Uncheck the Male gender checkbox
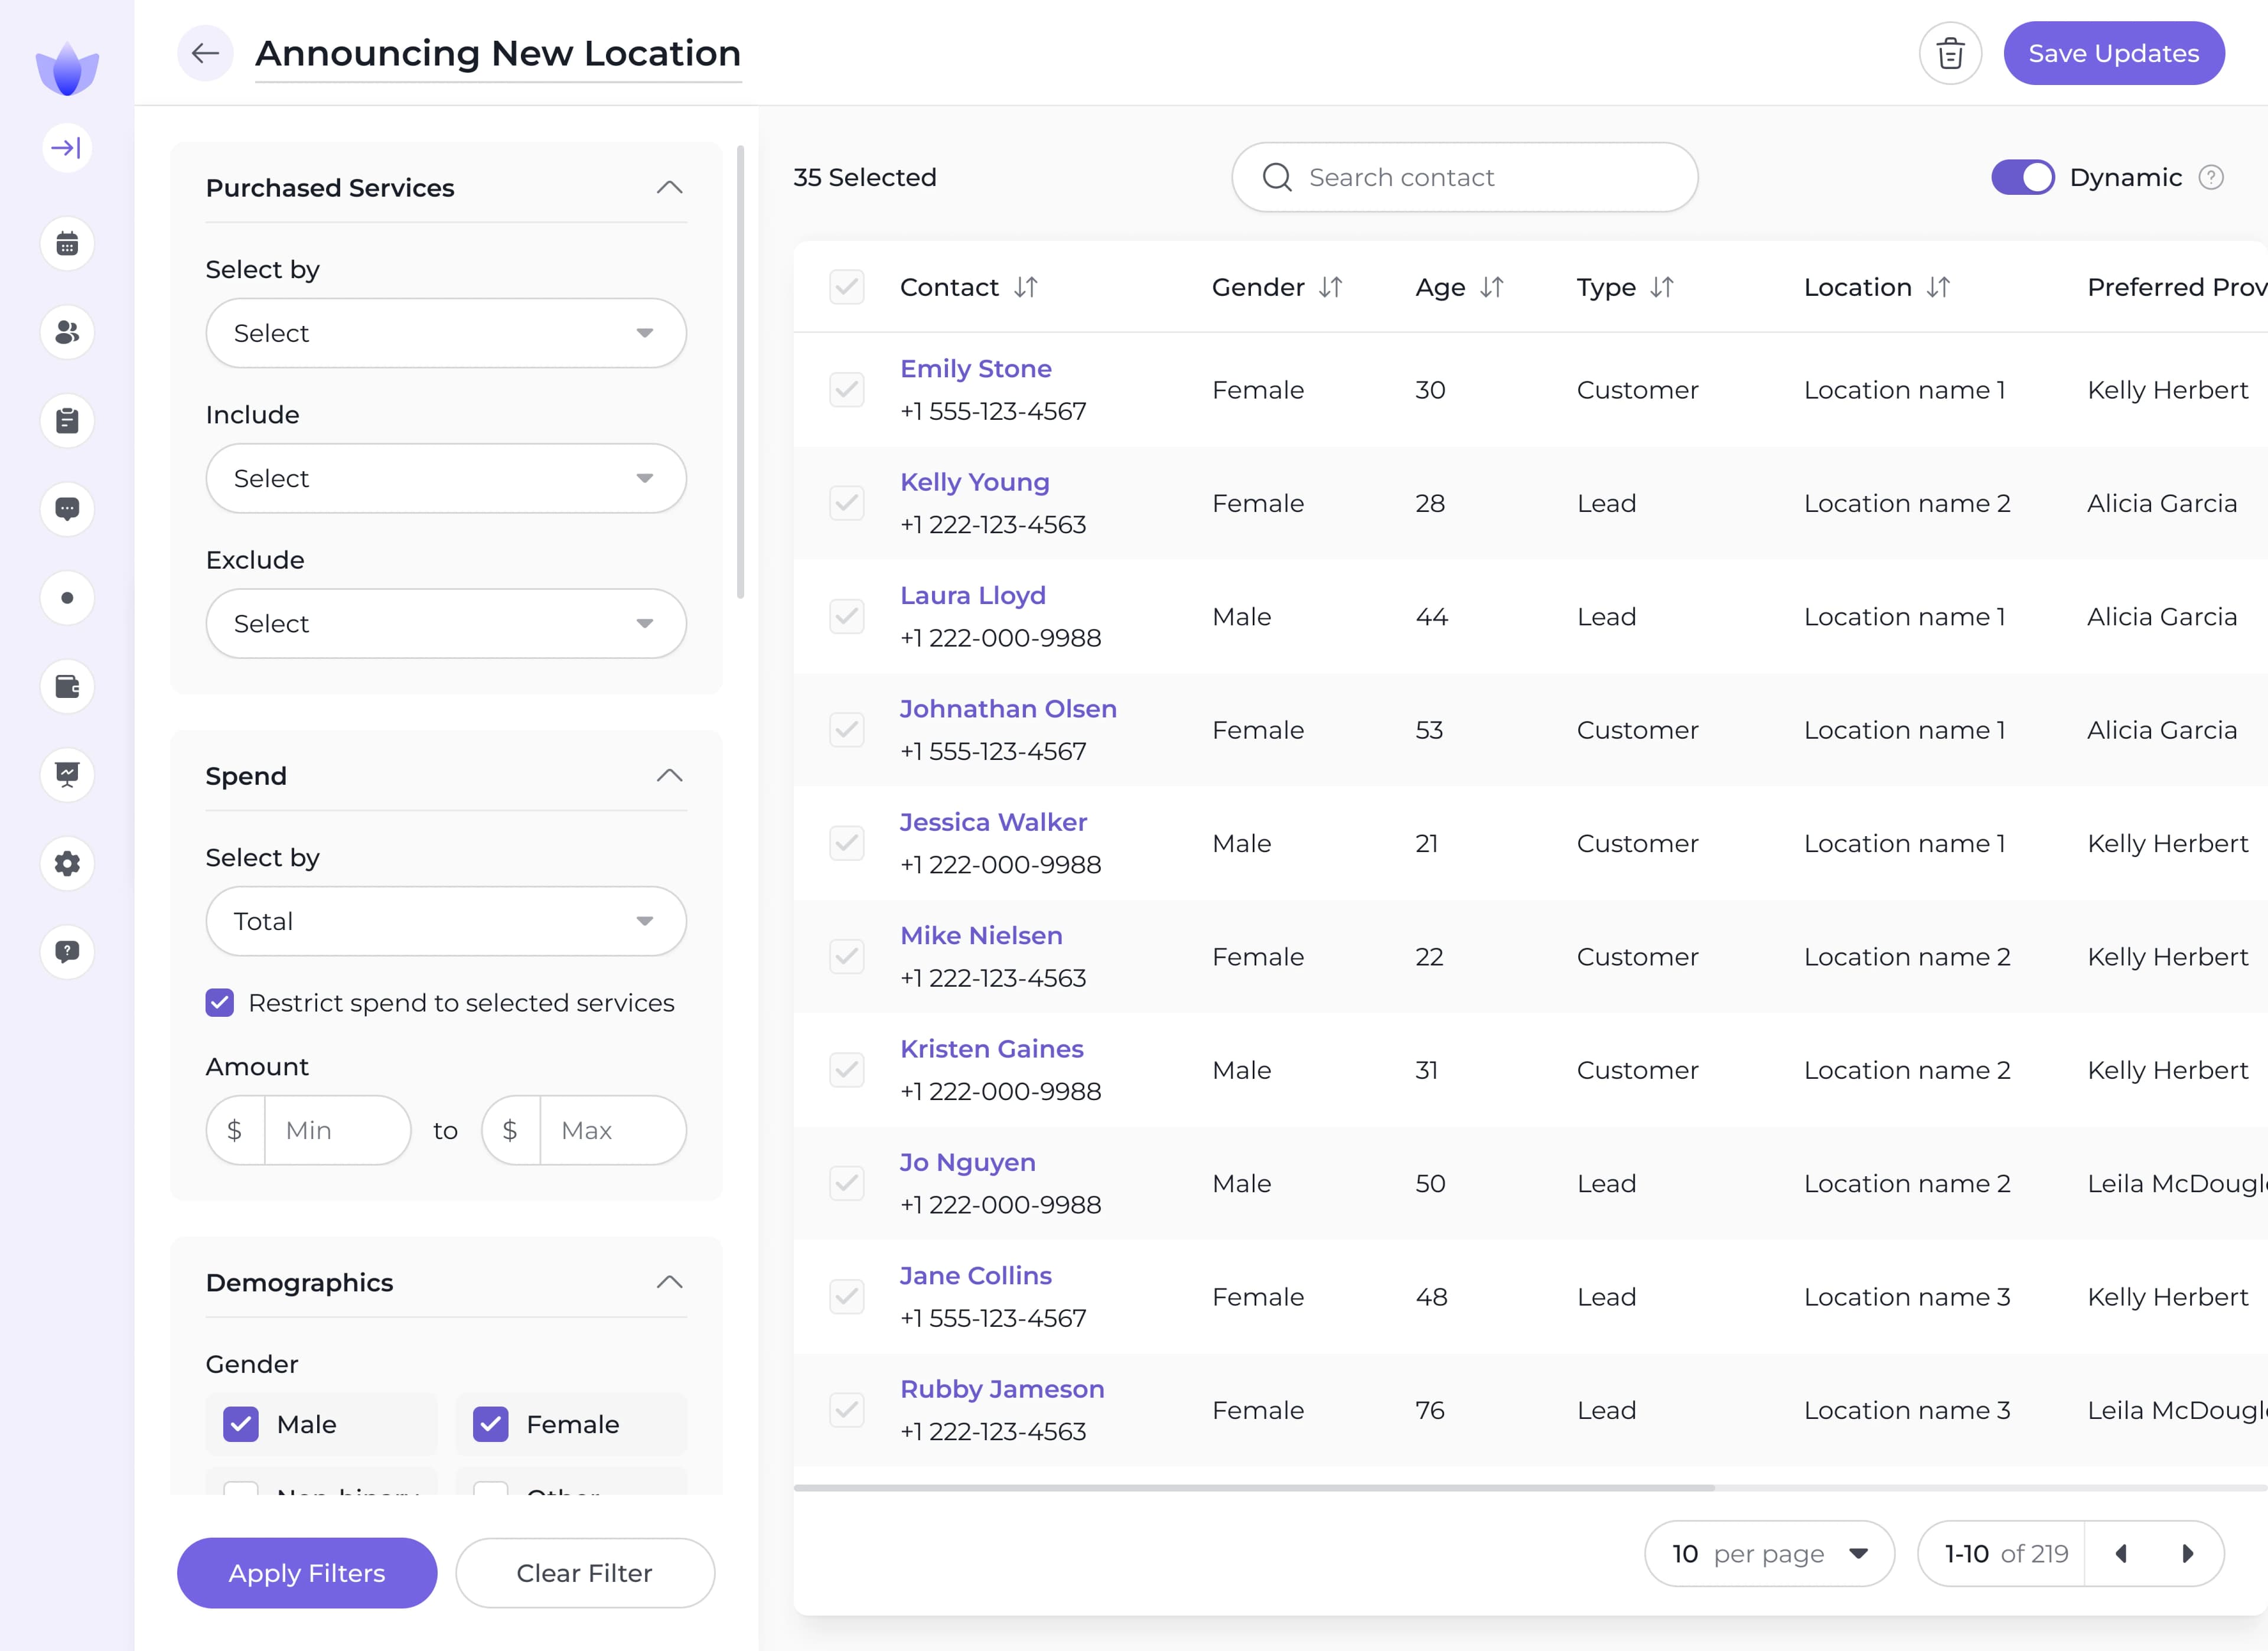This screenshot has width=2268, height=1651. tap(241, 1424)
